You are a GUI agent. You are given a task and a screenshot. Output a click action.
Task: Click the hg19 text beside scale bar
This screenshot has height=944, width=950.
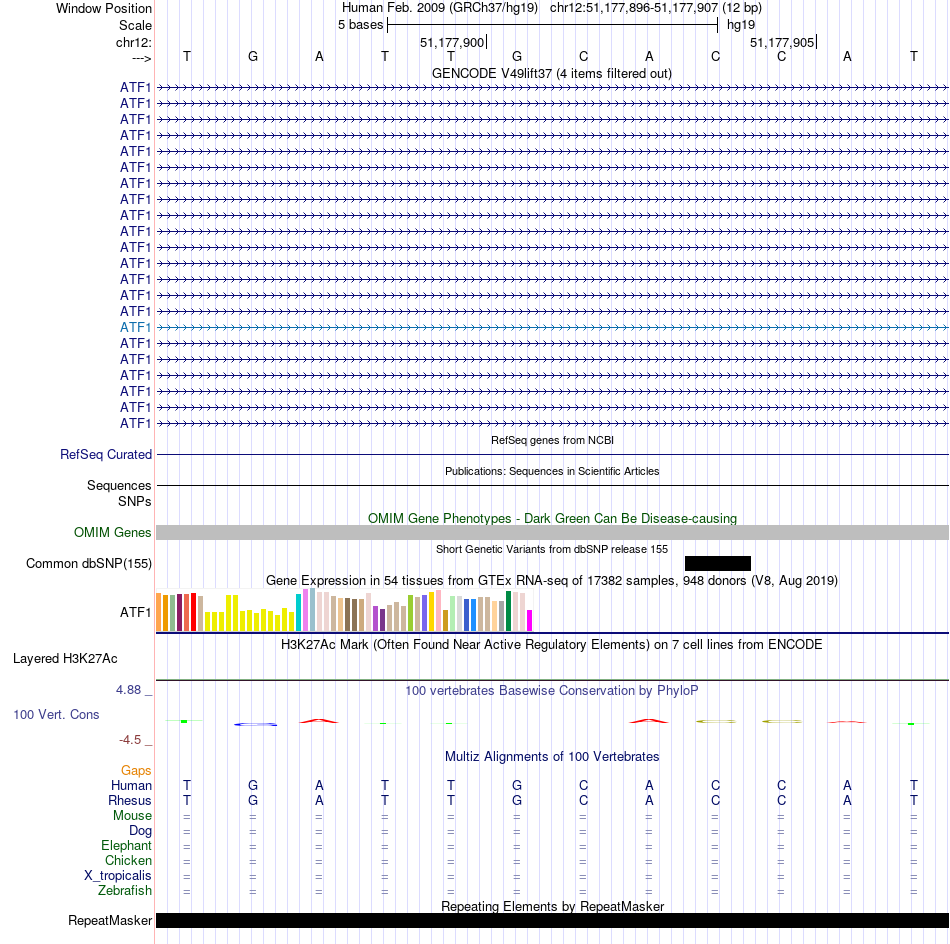tap(741, 25)
